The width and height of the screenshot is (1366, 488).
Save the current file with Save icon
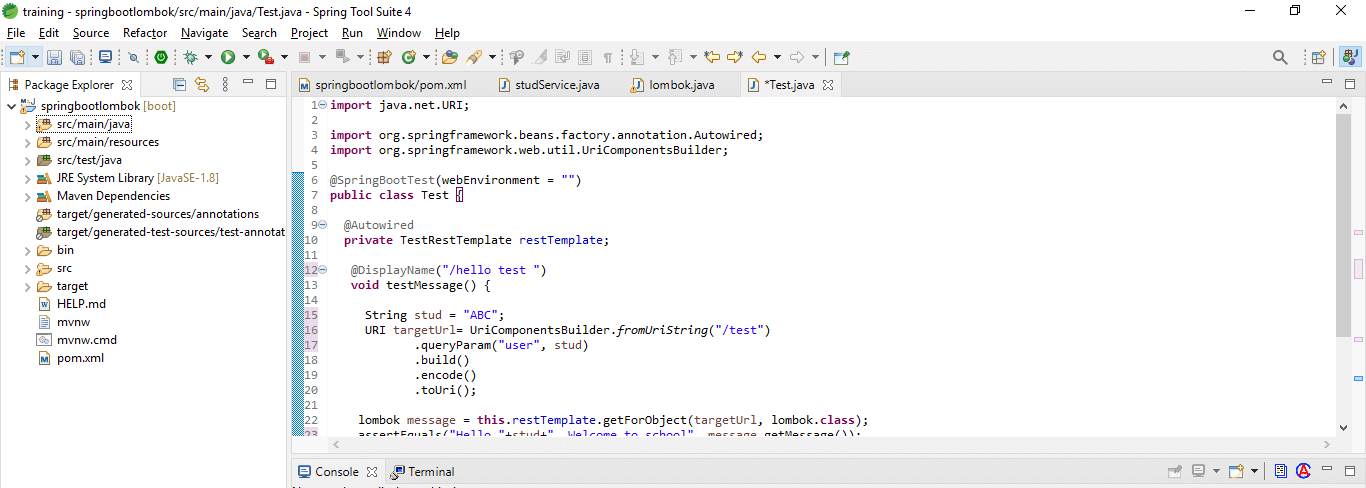pos(55,58)
